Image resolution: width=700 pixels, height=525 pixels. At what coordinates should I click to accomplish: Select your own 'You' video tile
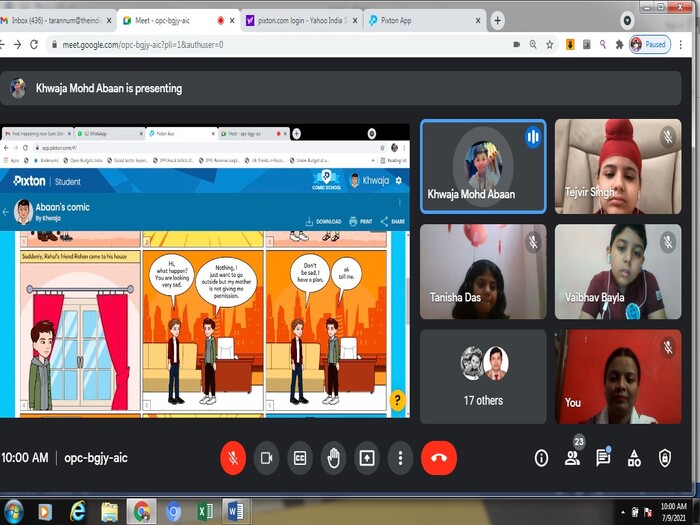[x=618, y=376]
